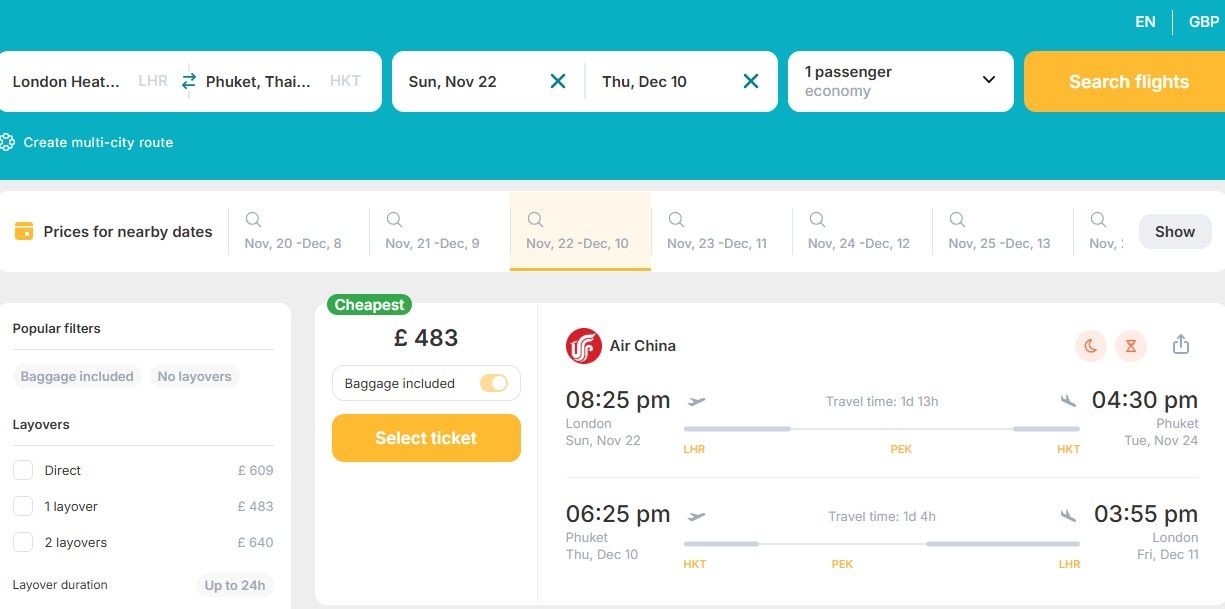The width and height of the screenshot is (1225, 609).
Task: Click the Search flights button
Action: (1128, 82)
